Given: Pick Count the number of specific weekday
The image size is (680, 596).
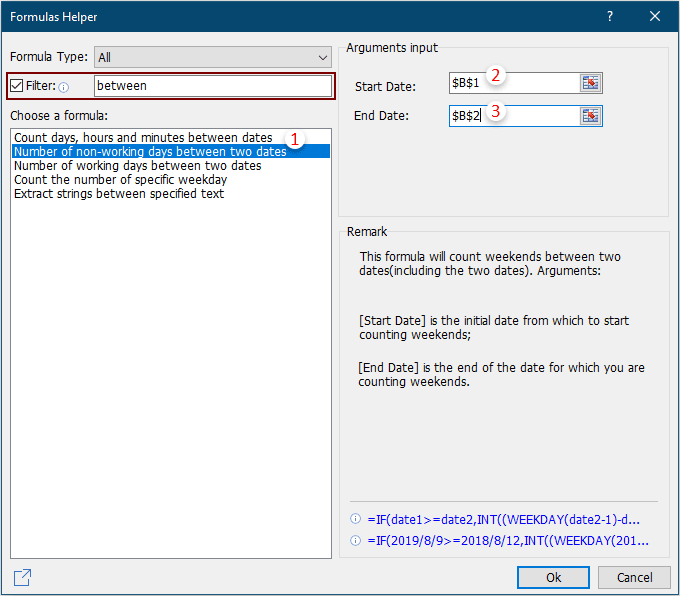Looking at the screenshot, I should pyautogui.click(x=120, y=180).
